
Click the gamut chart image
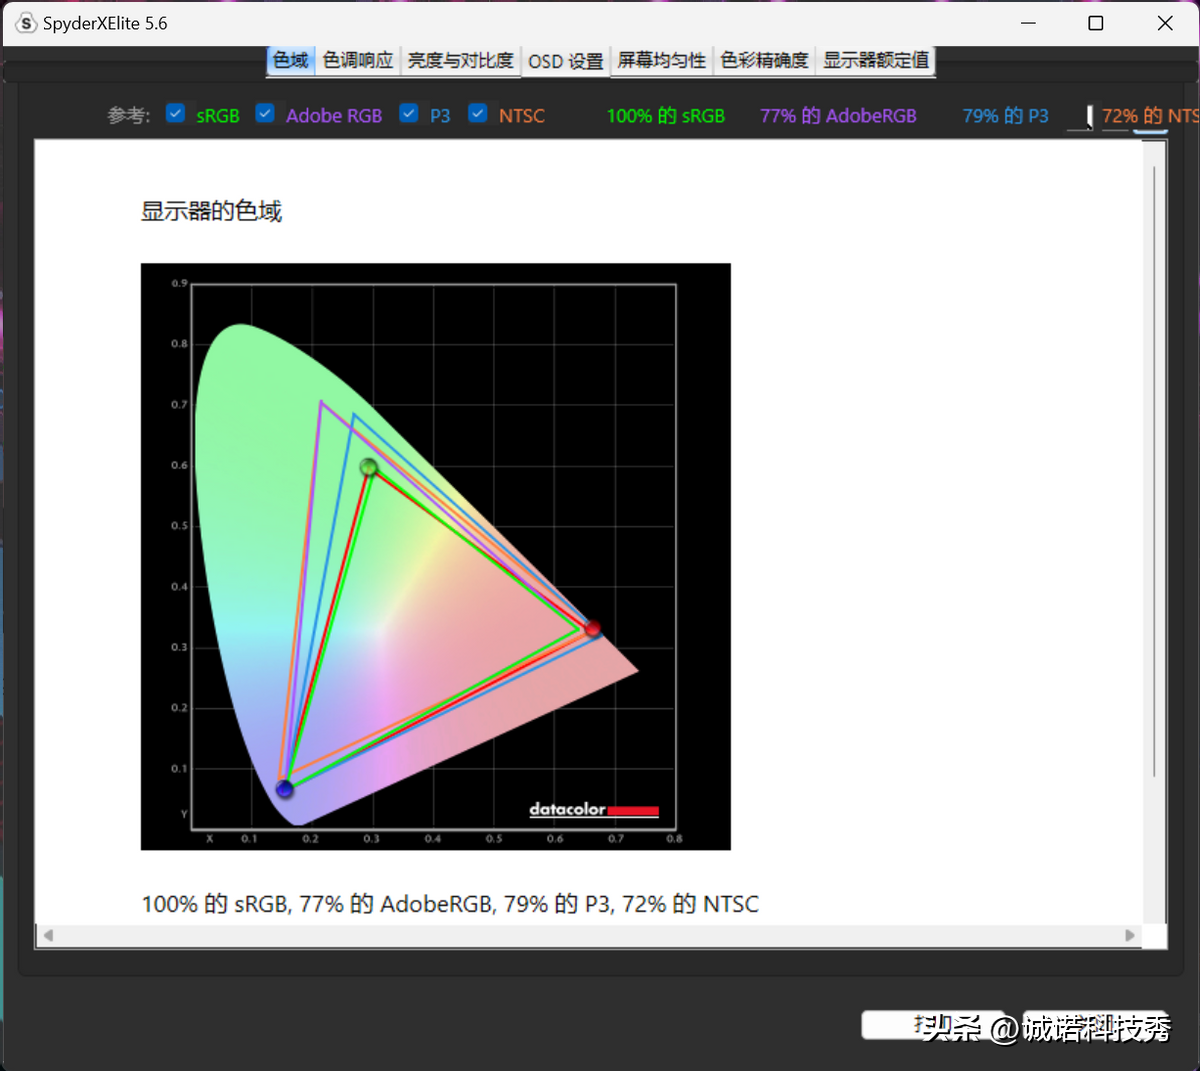coord(436,557)
